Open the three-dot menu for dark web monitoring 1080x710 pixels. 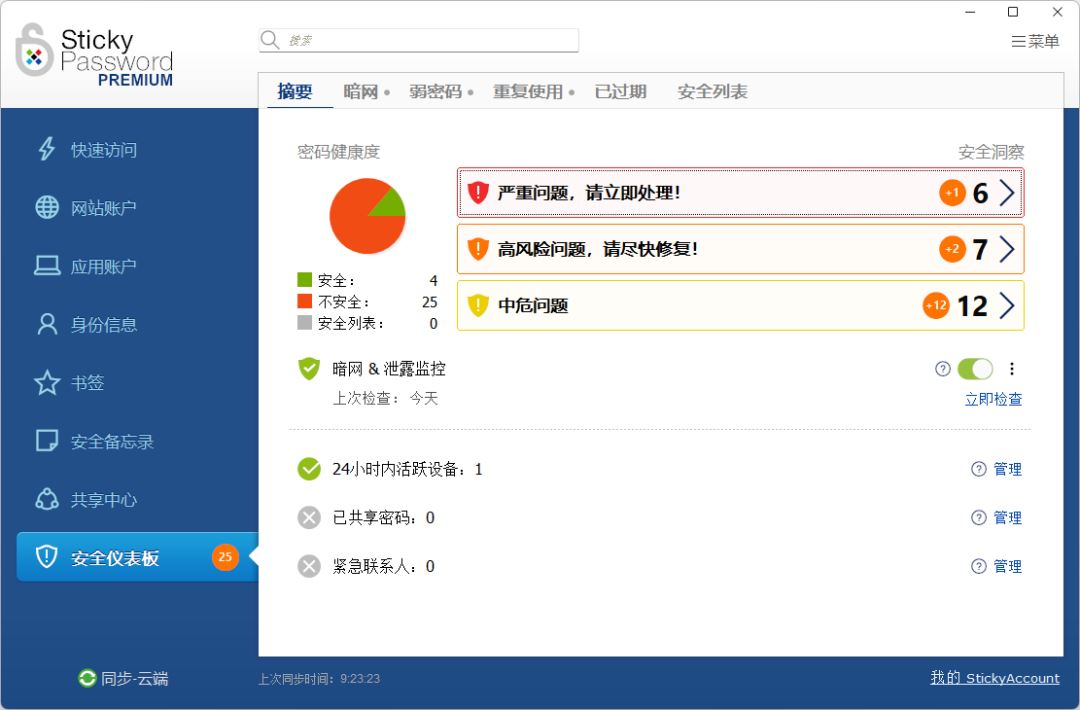click(1012, 368)
